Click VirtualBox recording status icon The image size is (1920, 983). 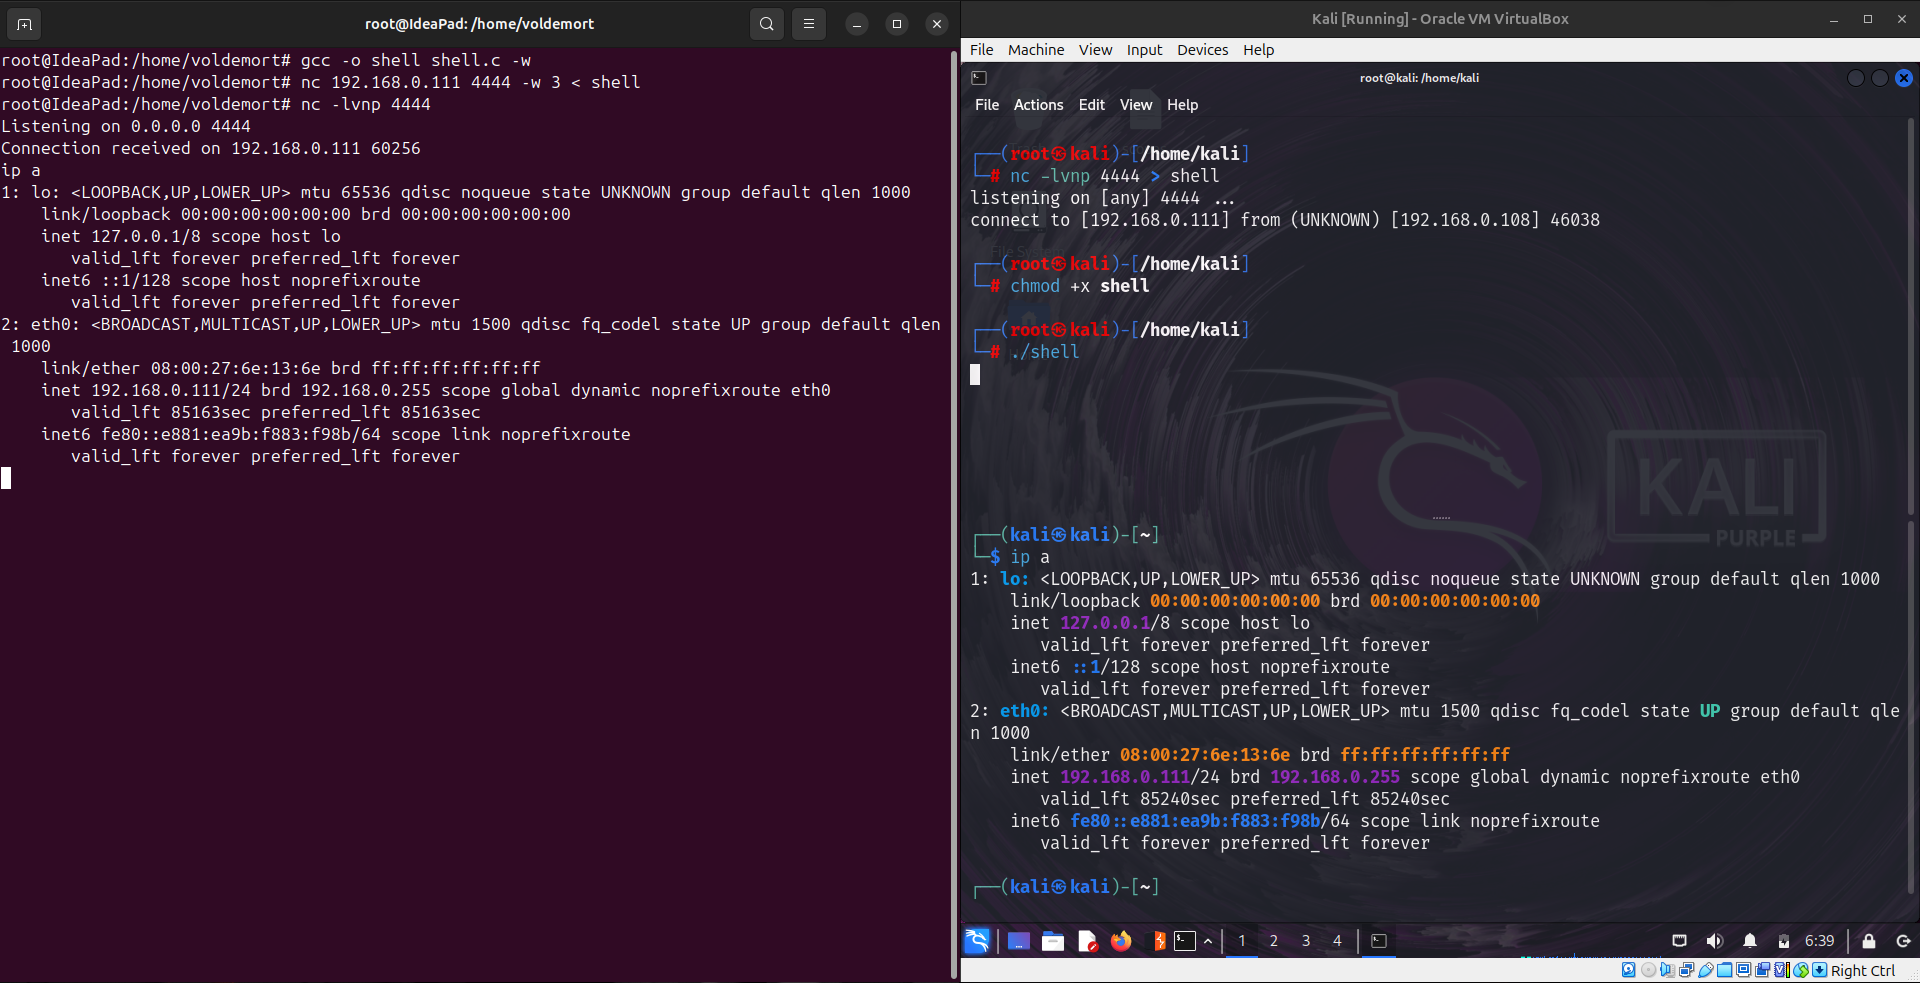1763,970
